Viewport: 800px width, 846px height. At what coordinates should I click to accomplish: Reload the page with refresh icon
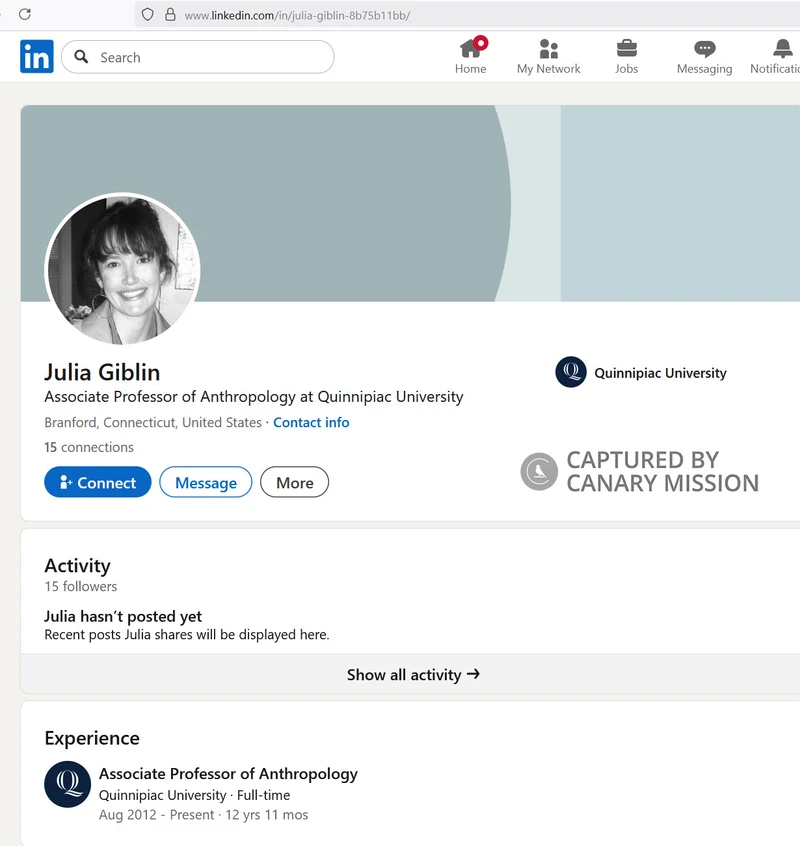(x=25, y=15)
